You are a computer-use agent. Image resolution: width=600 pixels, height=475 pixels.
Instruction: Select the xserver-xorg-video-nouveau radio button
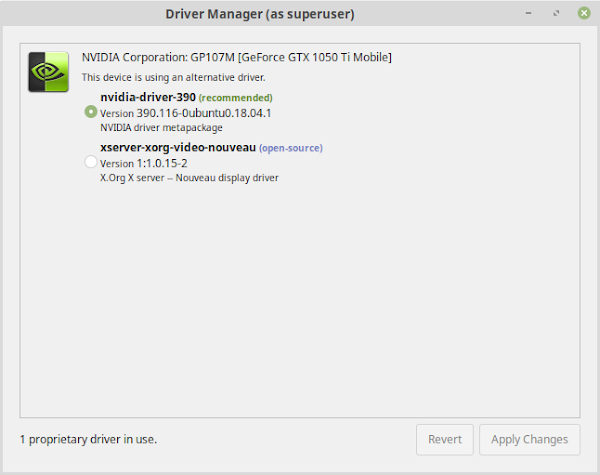pyautogui.click(x=91, y=162)
